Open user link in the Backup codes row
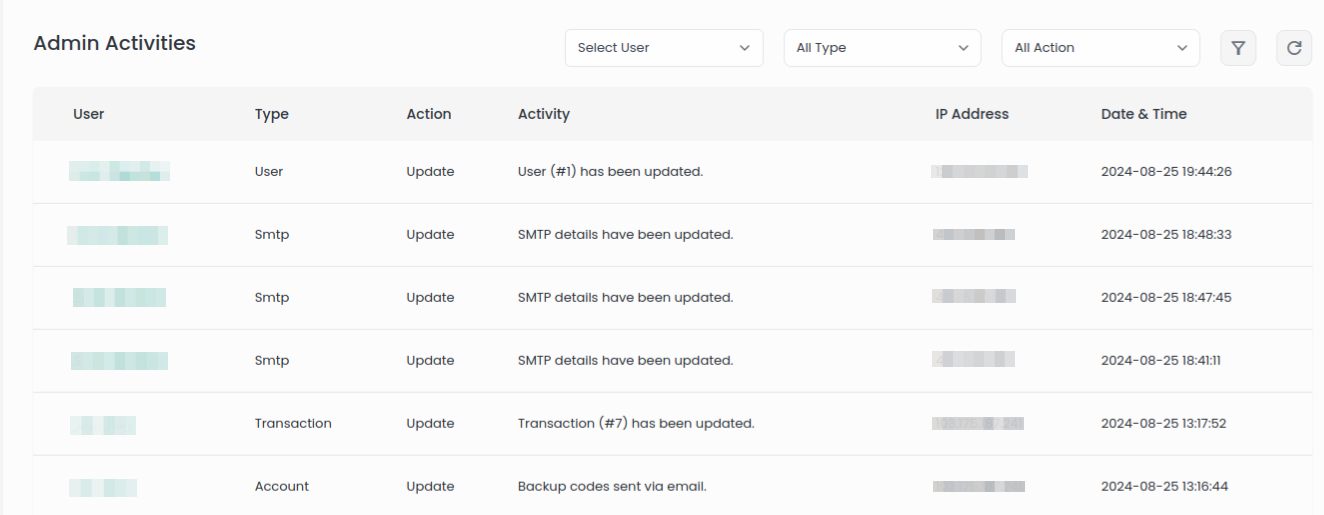The height and width of the screenshot is (515, 1324). 103,487
